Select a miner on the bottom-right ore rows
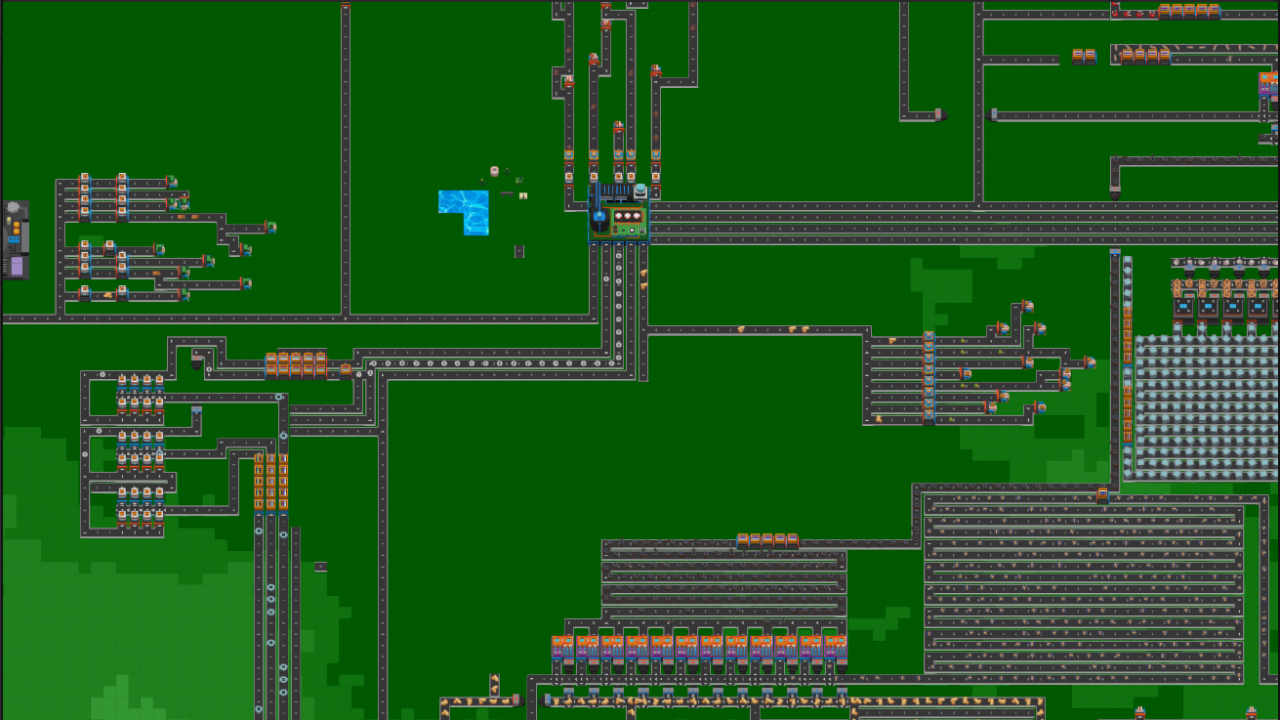Image resolution: width=1280 pixels, height=720 pixels. click(1000, 520)
